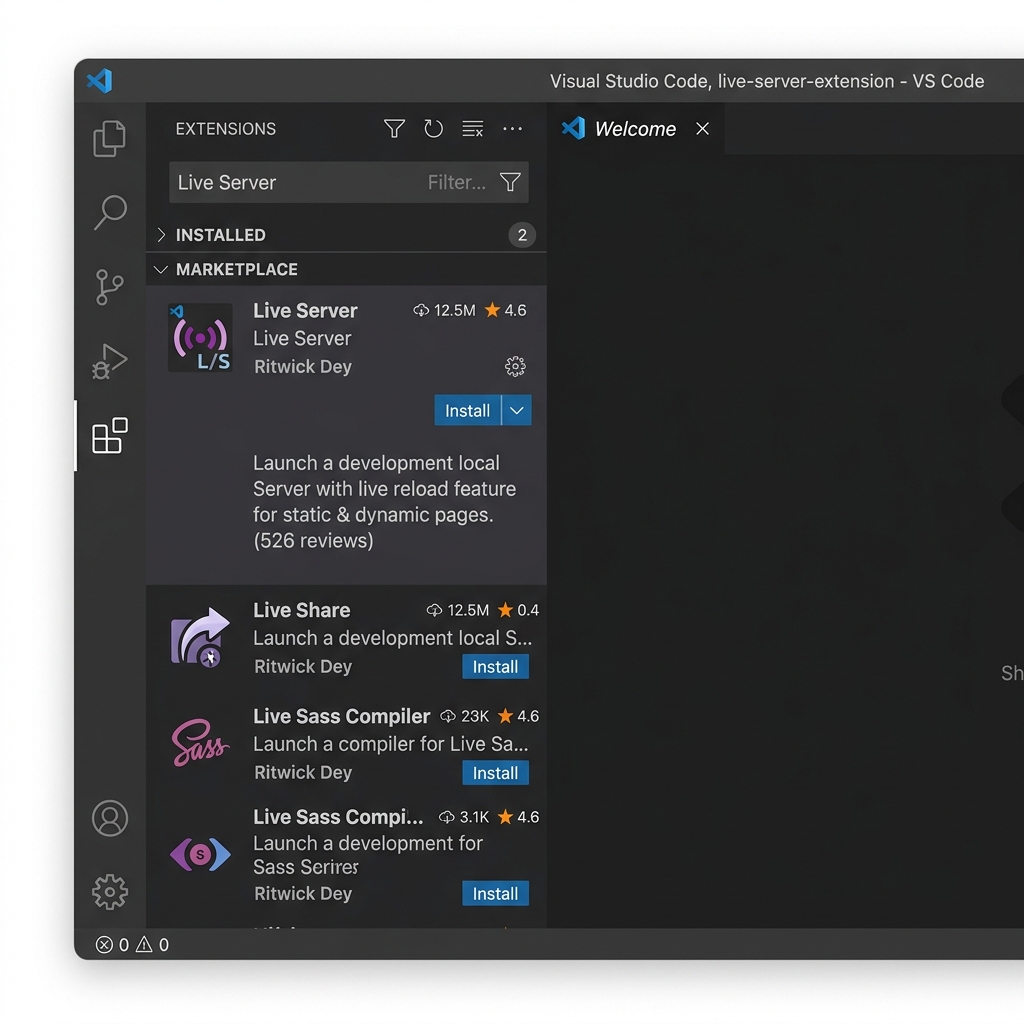Click the download count 12.5M of Live Server

(445, 310)
